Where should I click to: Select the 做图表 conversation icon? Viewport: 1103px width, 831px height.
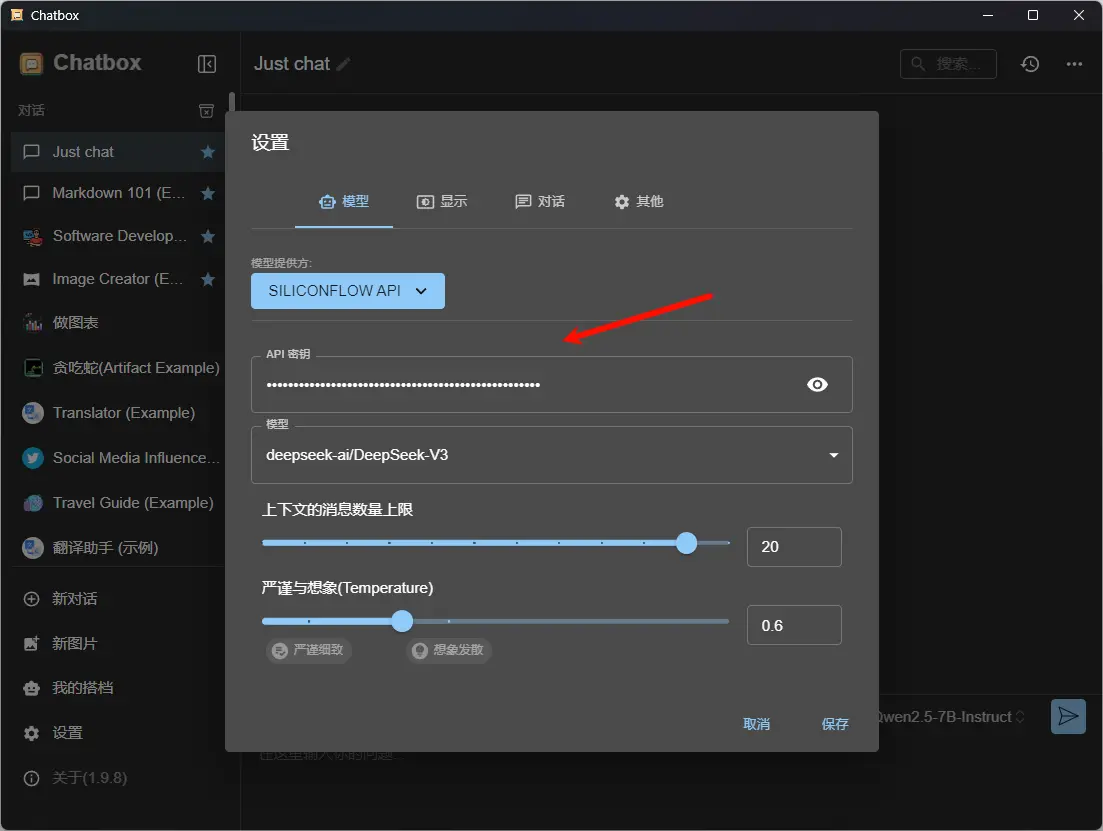(33, 323)
